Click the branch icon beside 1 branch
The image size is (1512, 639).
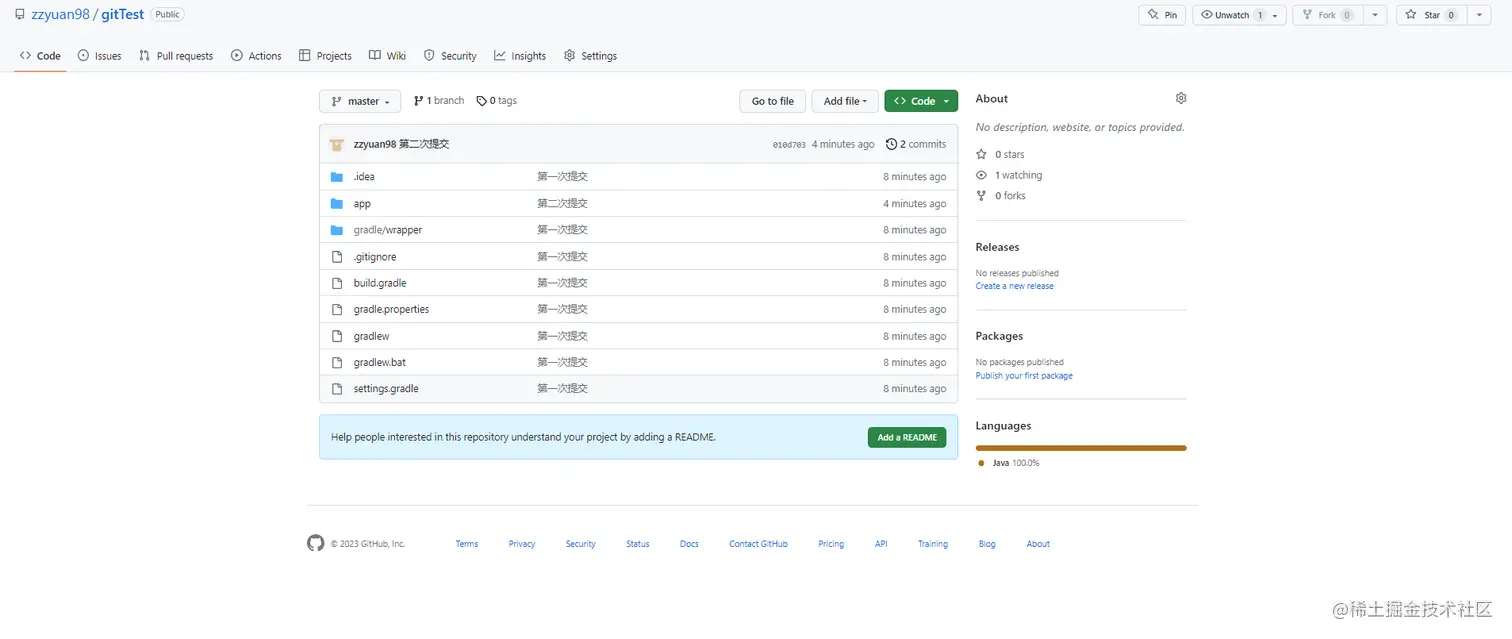click(x=418, y=101)
